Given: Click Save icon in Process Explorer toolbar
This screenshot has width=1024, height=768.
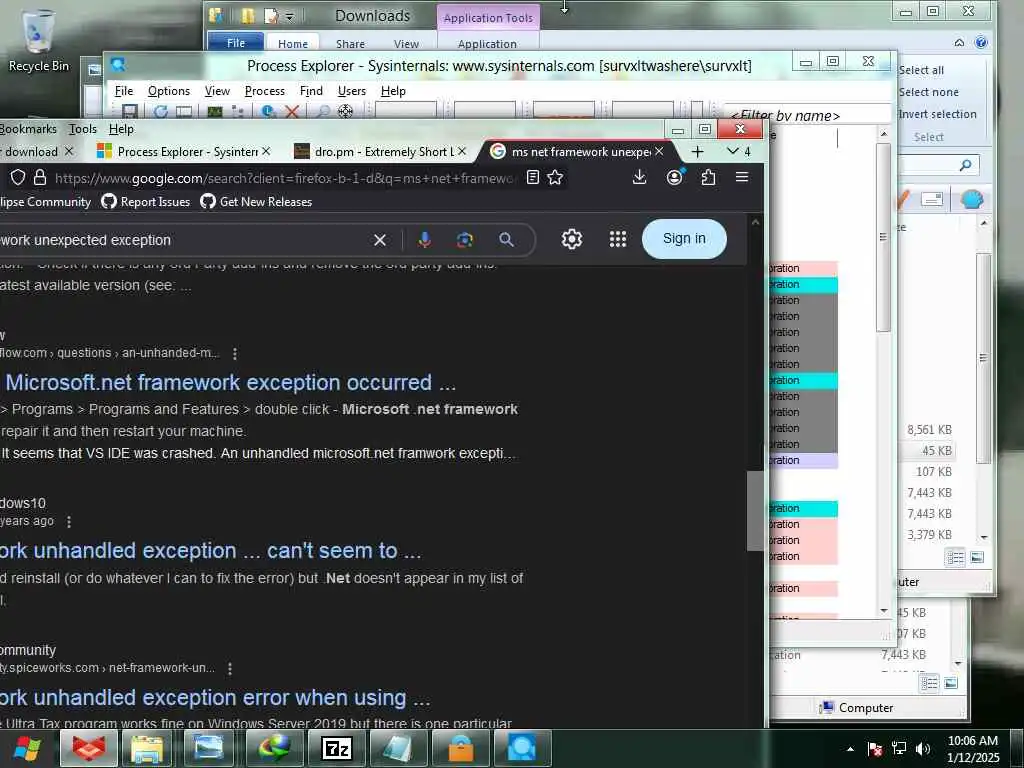Looking at the screenshot, I should [129, 112].
